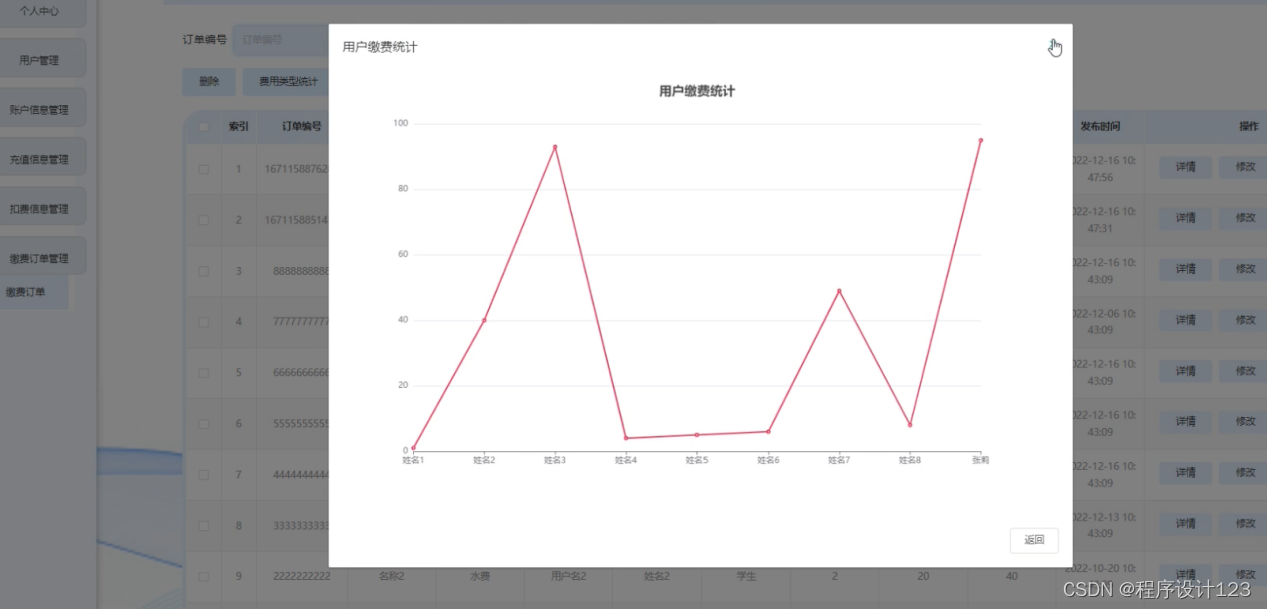Check the checkbox for row 6

(204, 424)
